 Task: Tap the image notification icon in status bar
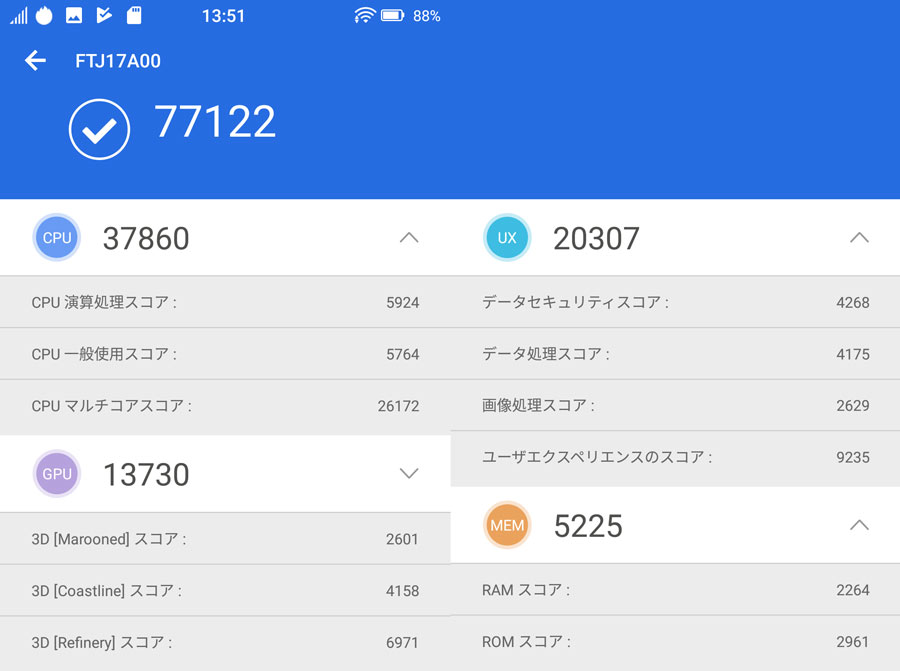click(x=74, y=15)
